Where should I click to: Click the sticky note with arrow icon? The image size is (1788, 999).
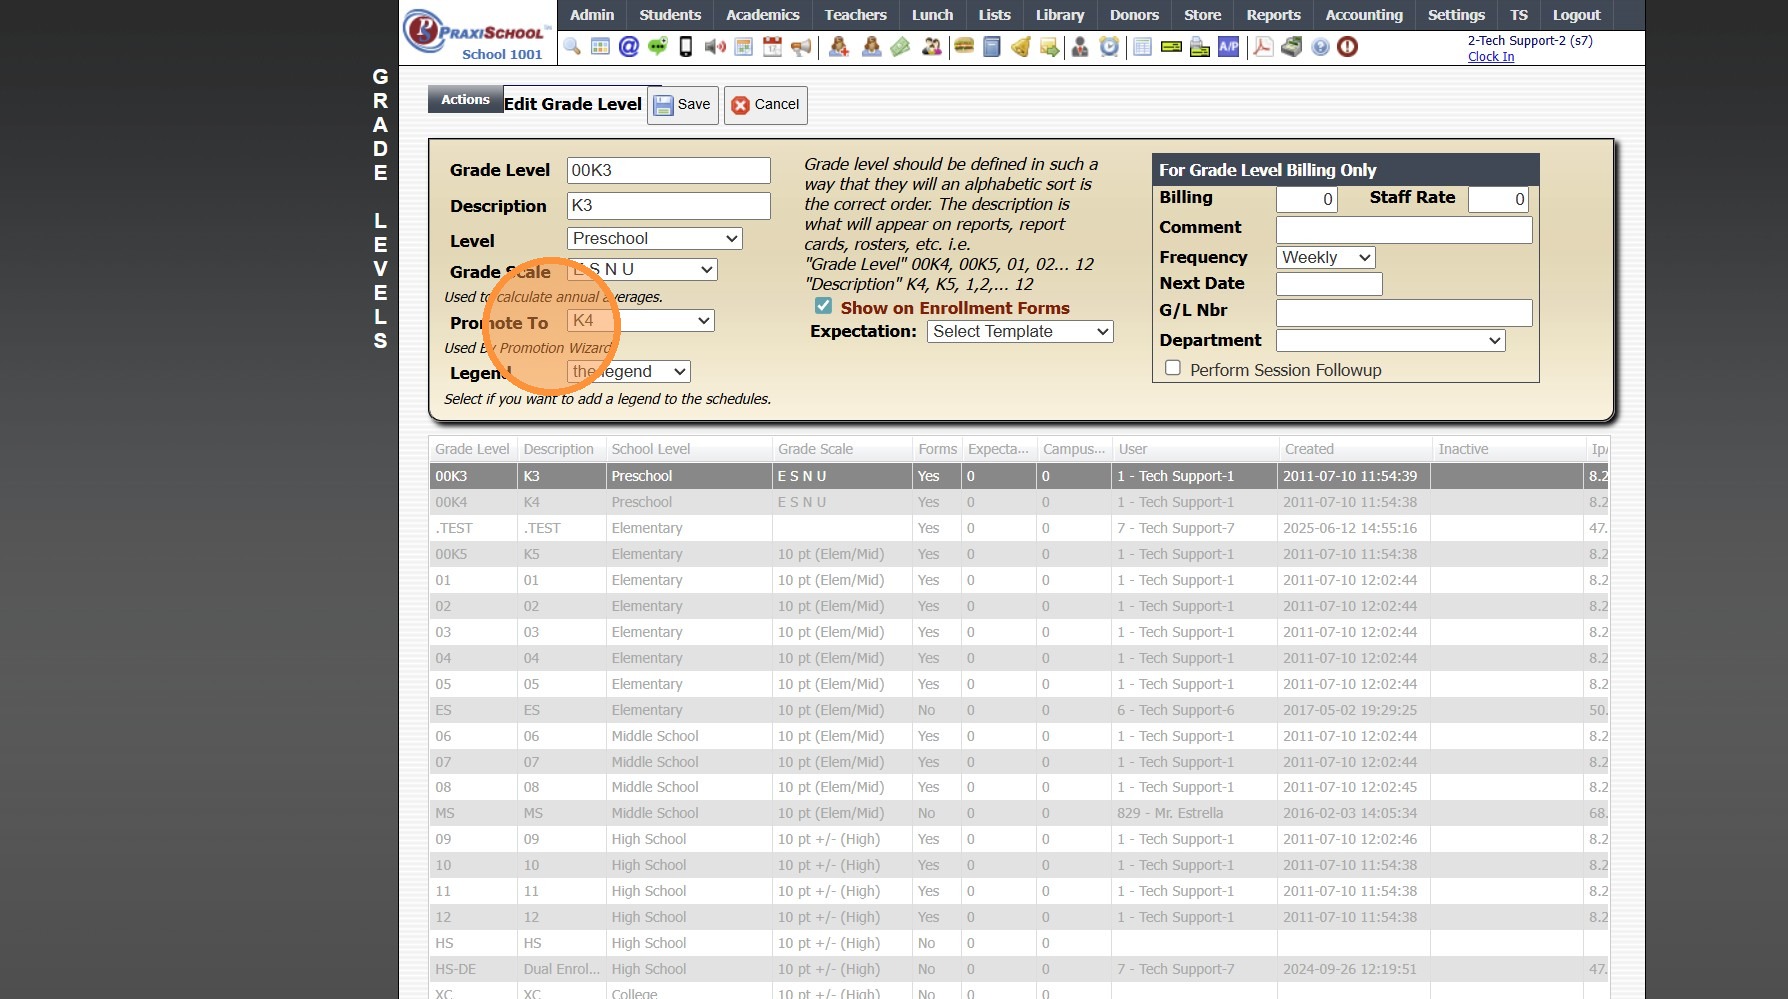point(1049,46)
